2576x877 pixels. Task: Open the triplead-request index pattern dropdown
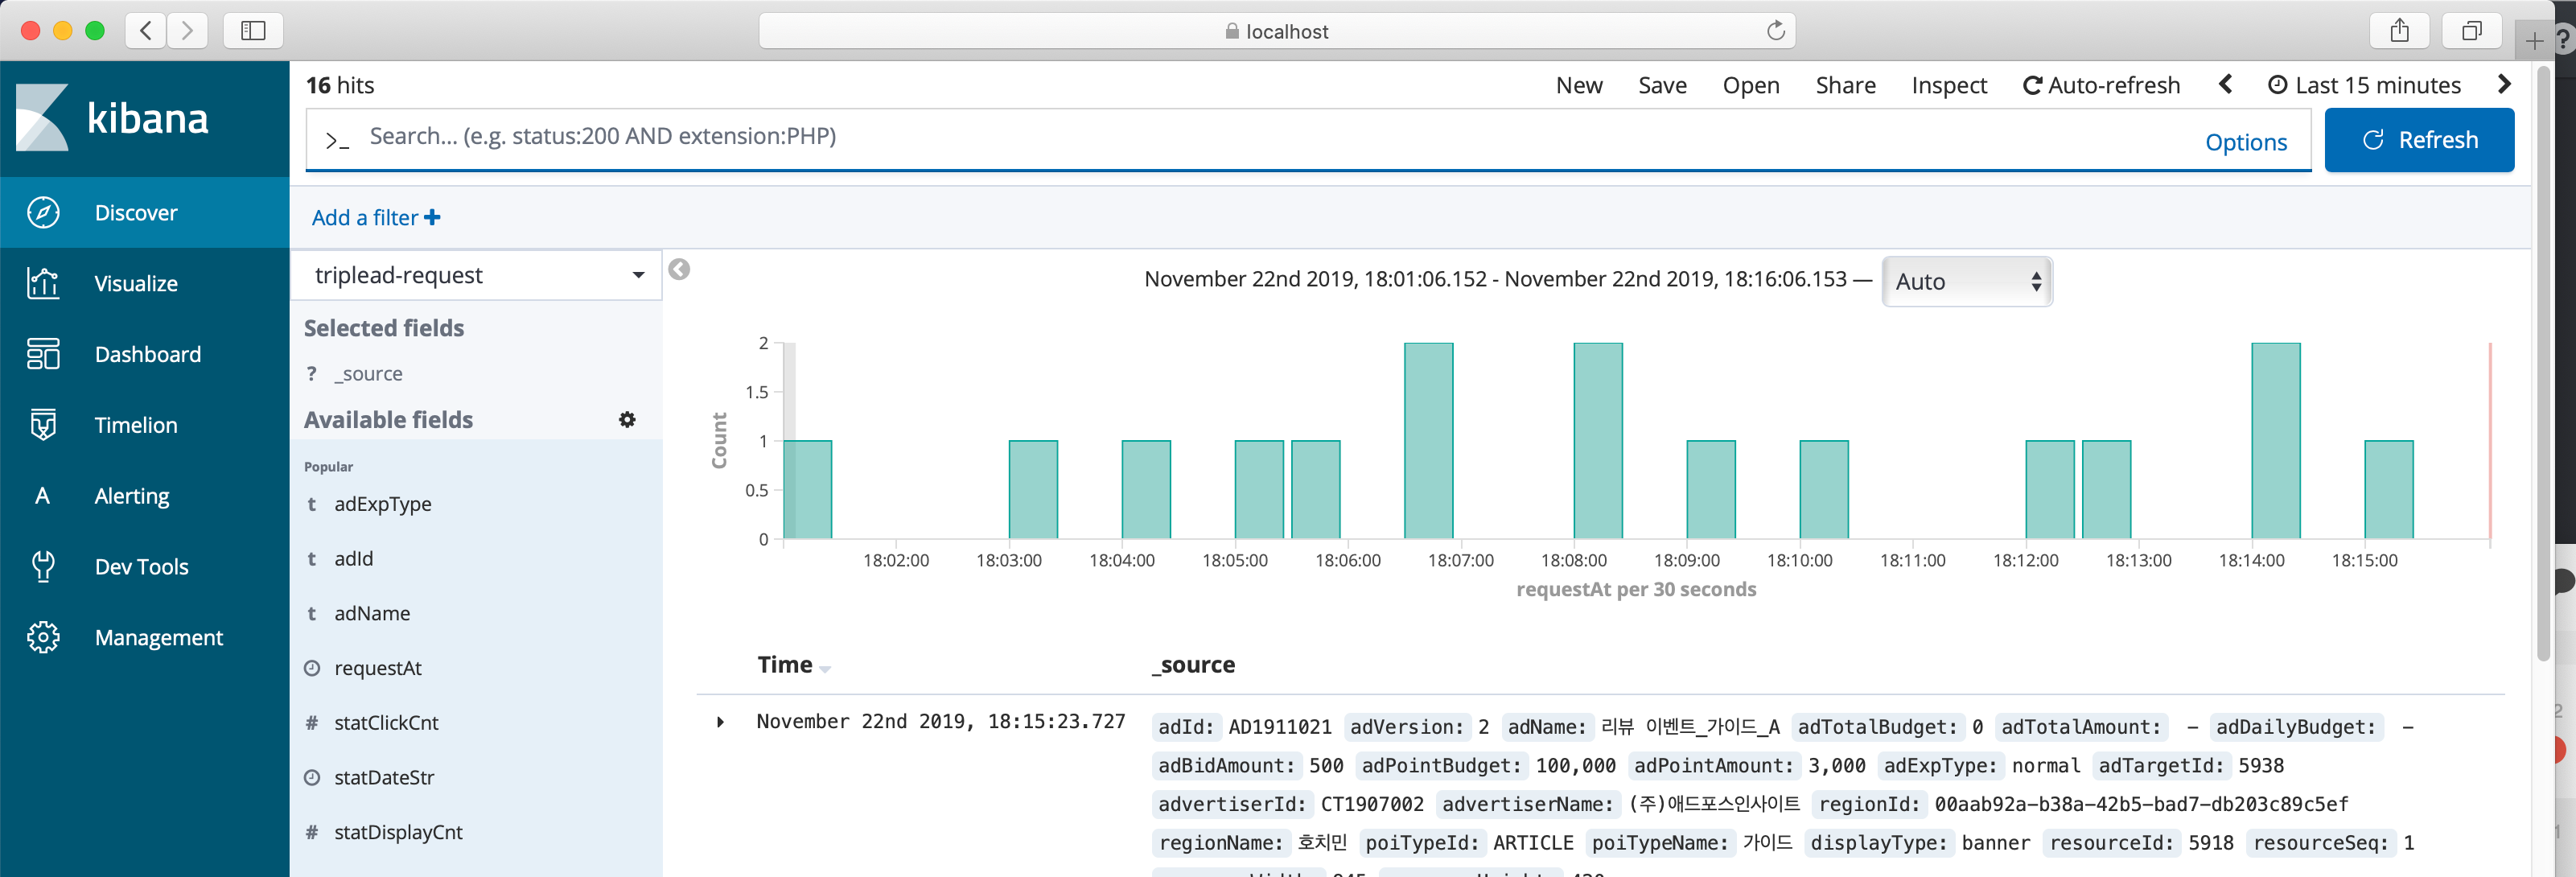click(478, 275)
